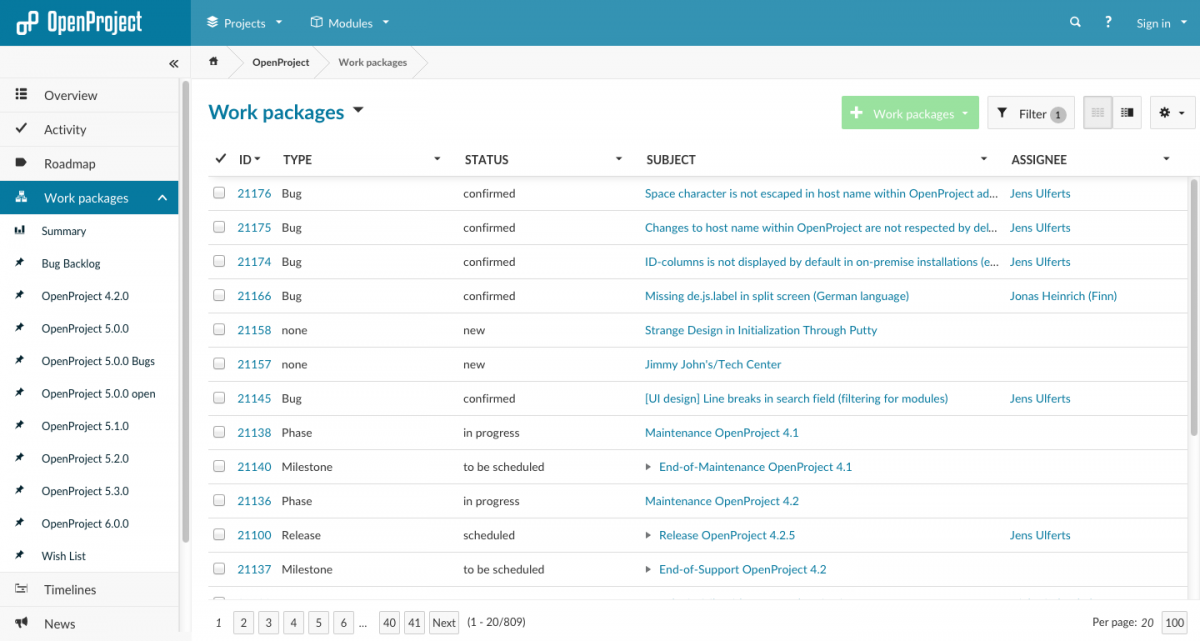This screenshot has width=1200, height=641.
Task: Expand the Modules dropdown
Action: [349, 23]
